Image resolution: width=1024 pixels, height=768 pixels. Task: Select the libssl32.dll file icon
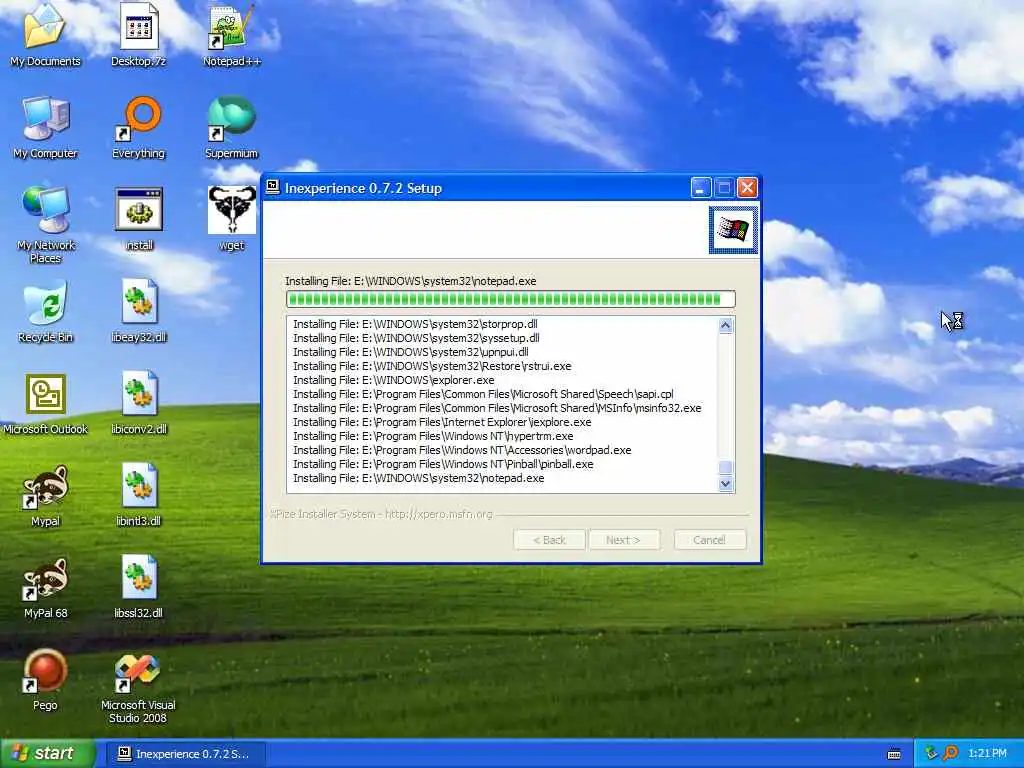pyautogui.click(x=138, y=588)
